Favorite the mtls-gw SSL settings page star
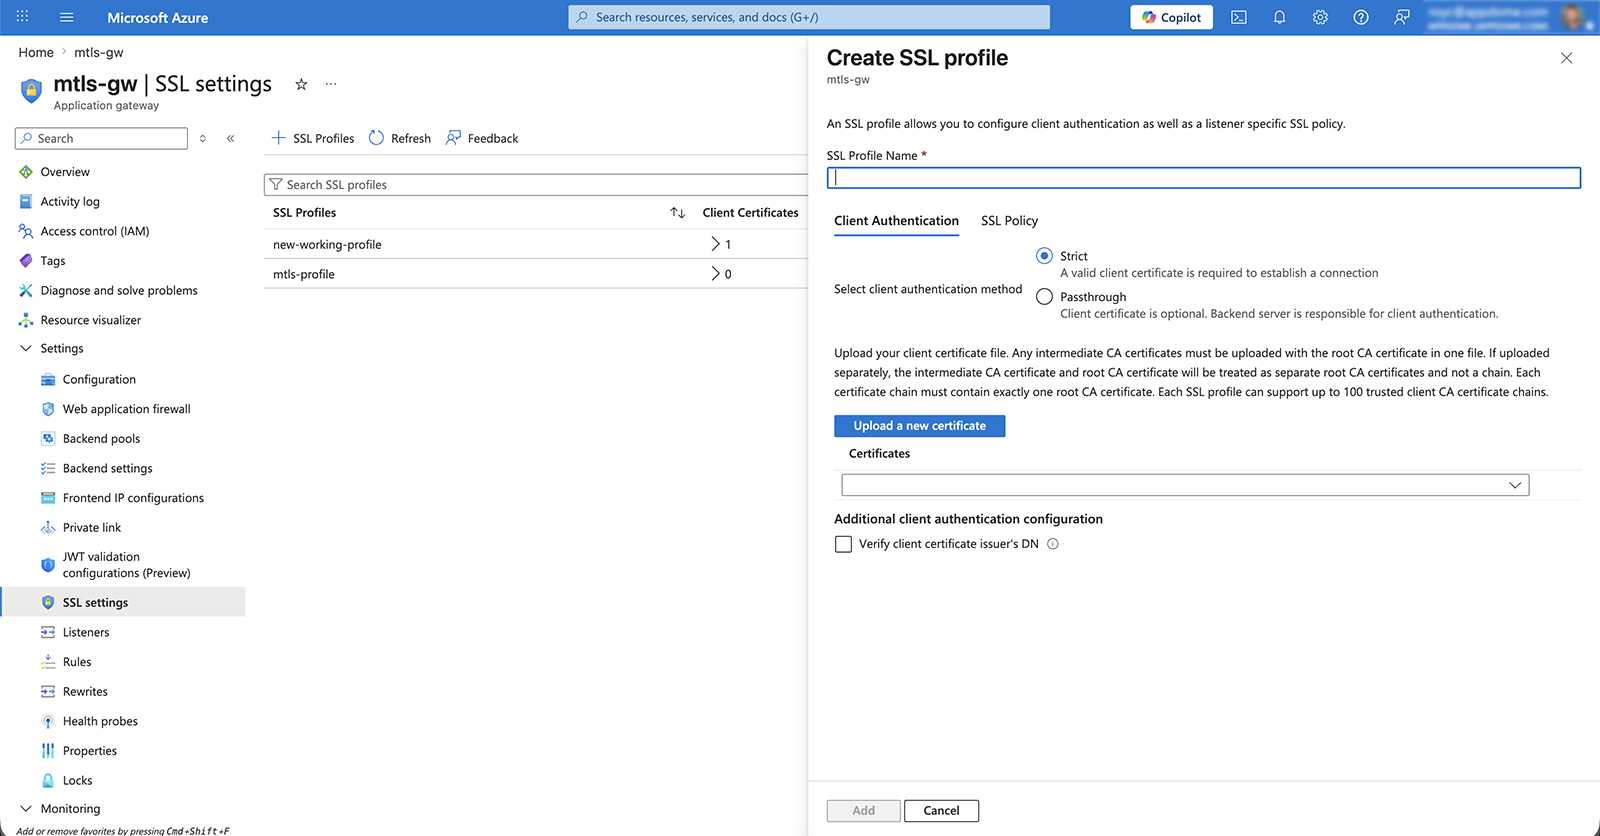1600x836 pixels. tap(301, 84)
